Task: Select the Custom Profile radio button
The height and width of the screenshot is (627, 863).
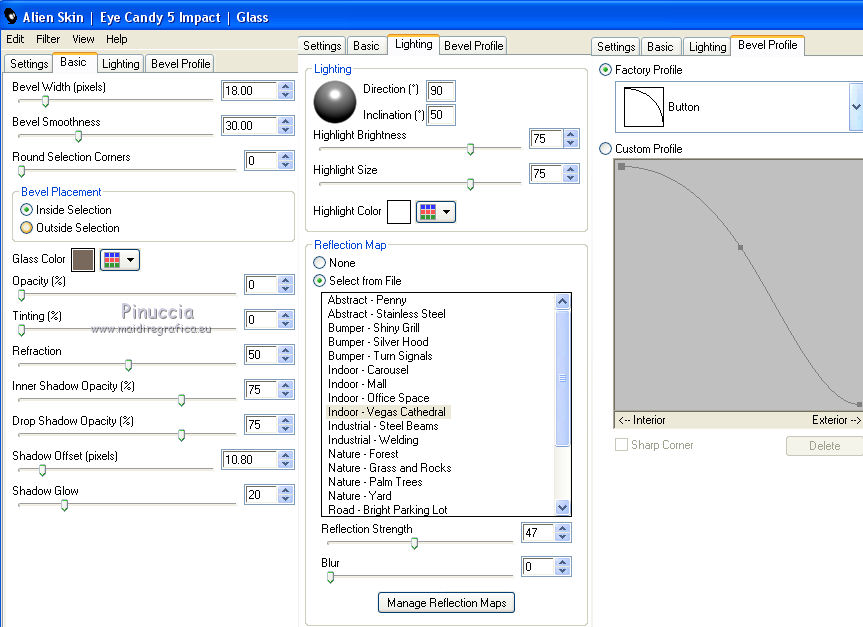Action: coord(605,149)
